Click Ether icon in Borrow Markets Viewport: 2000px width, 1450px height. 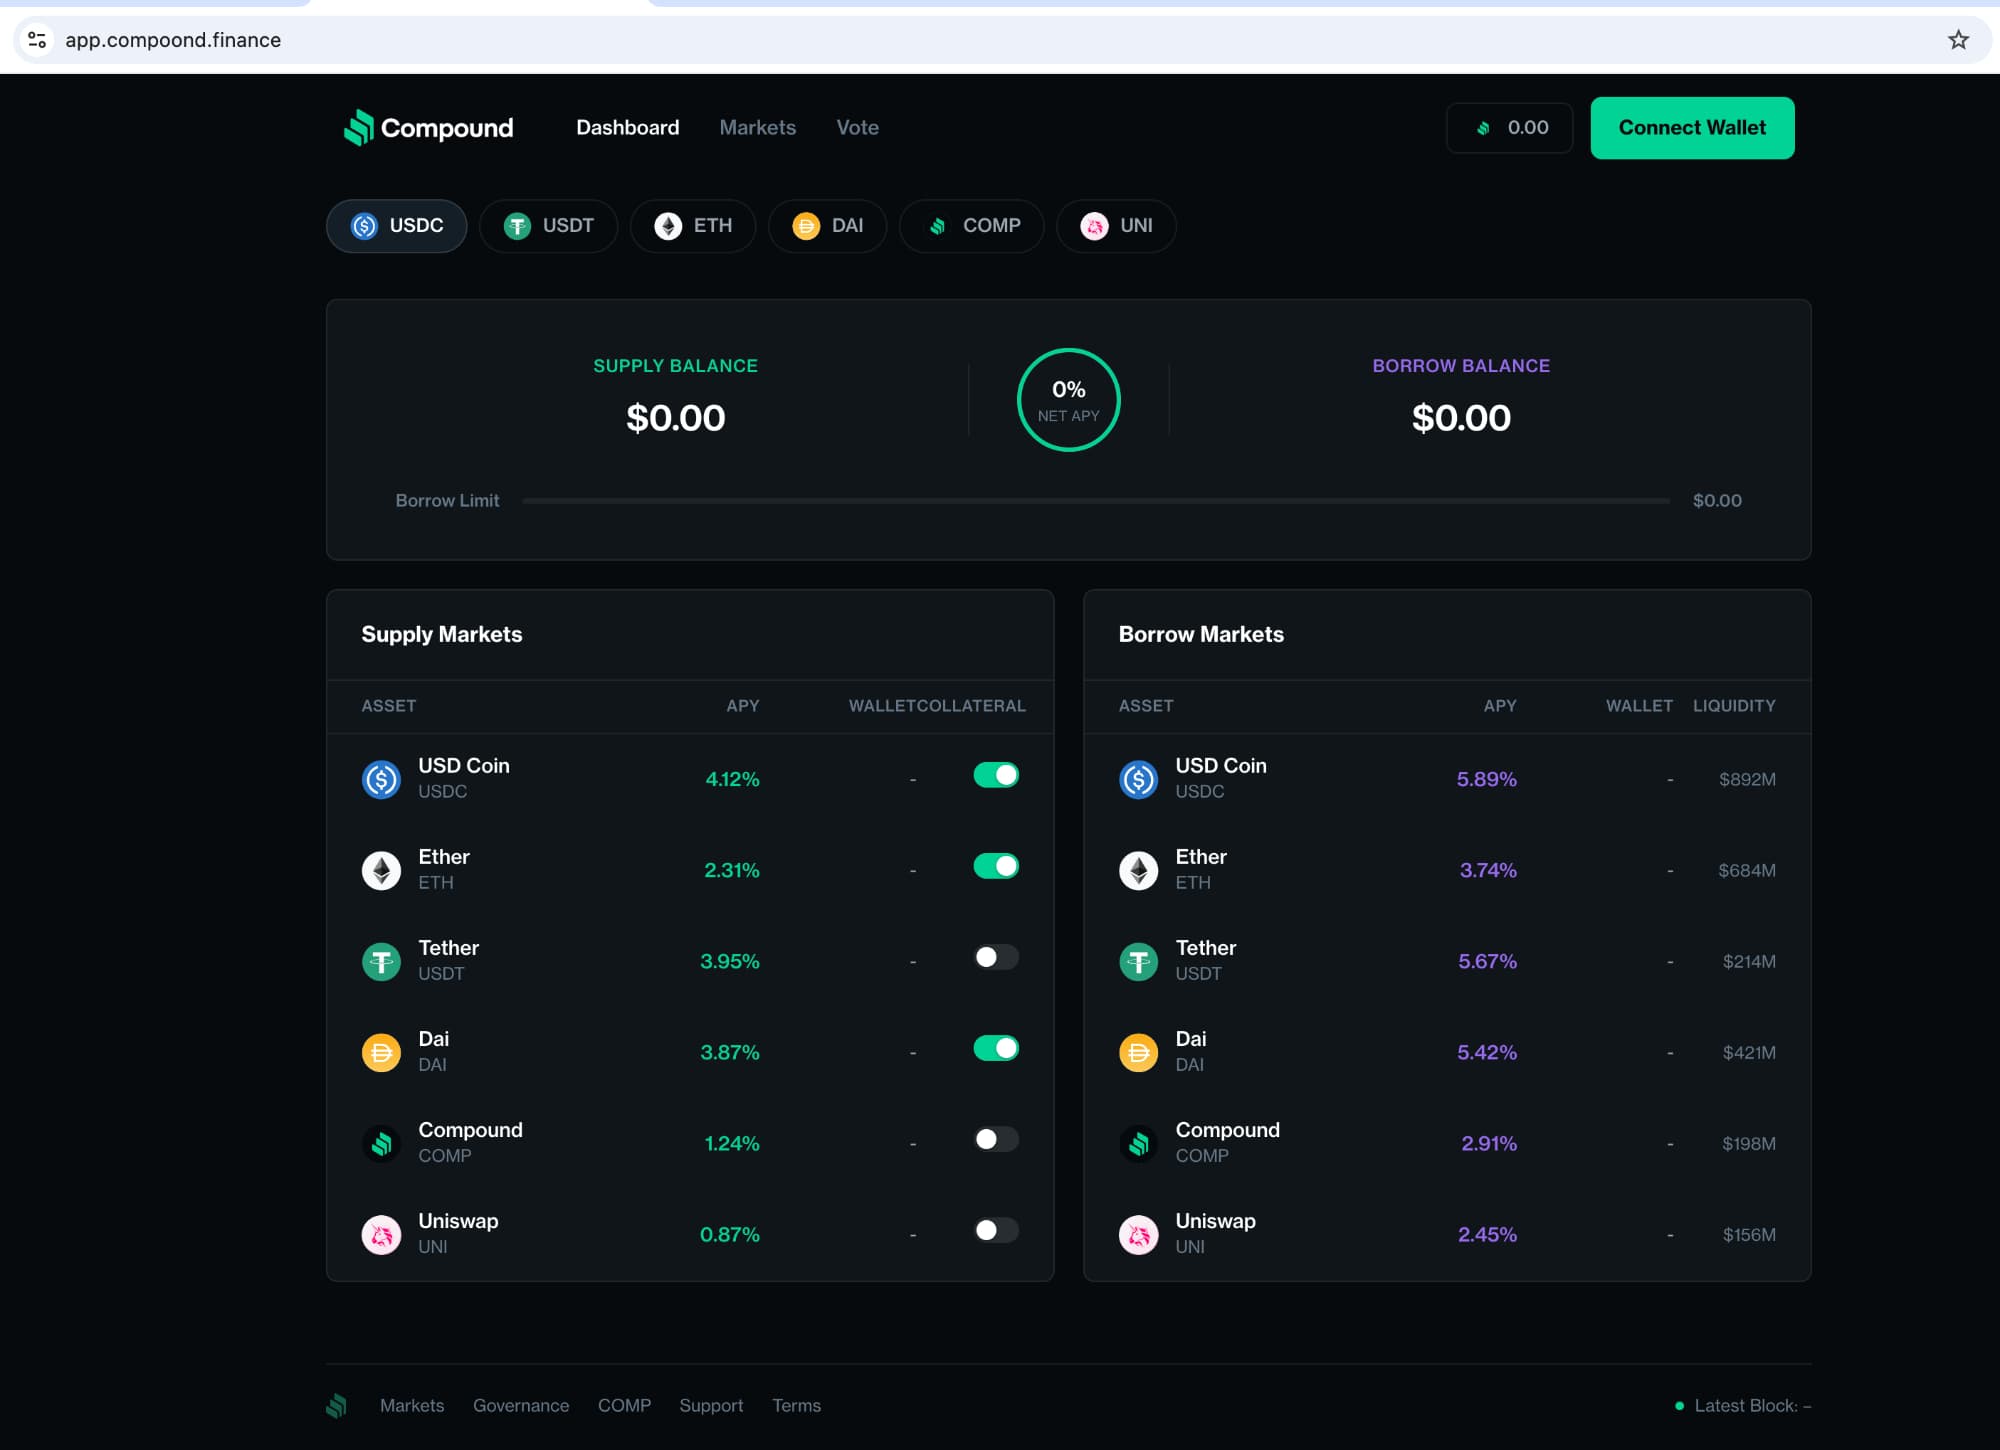pyautogui.click(x=1138, y=870)
